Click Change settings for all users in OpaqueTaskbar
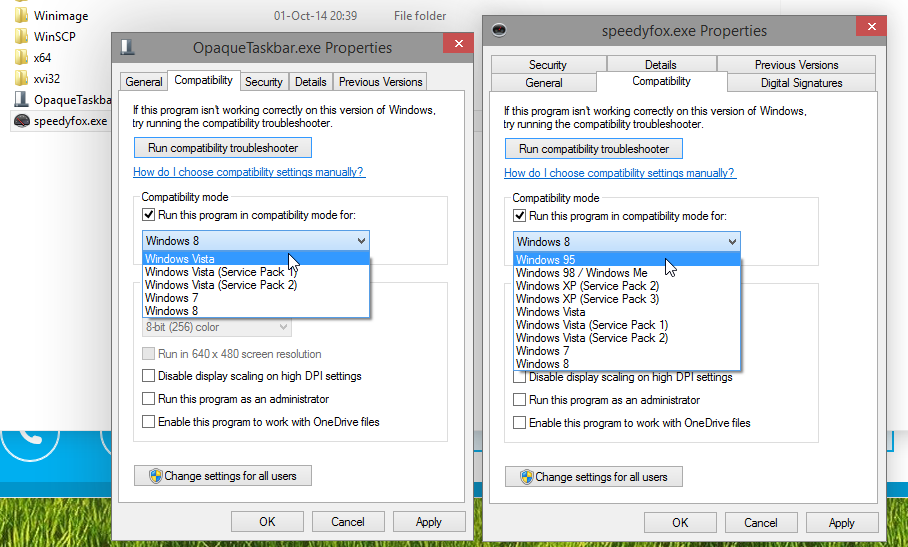This screenshot has width=908, height=547. (223, 476)
